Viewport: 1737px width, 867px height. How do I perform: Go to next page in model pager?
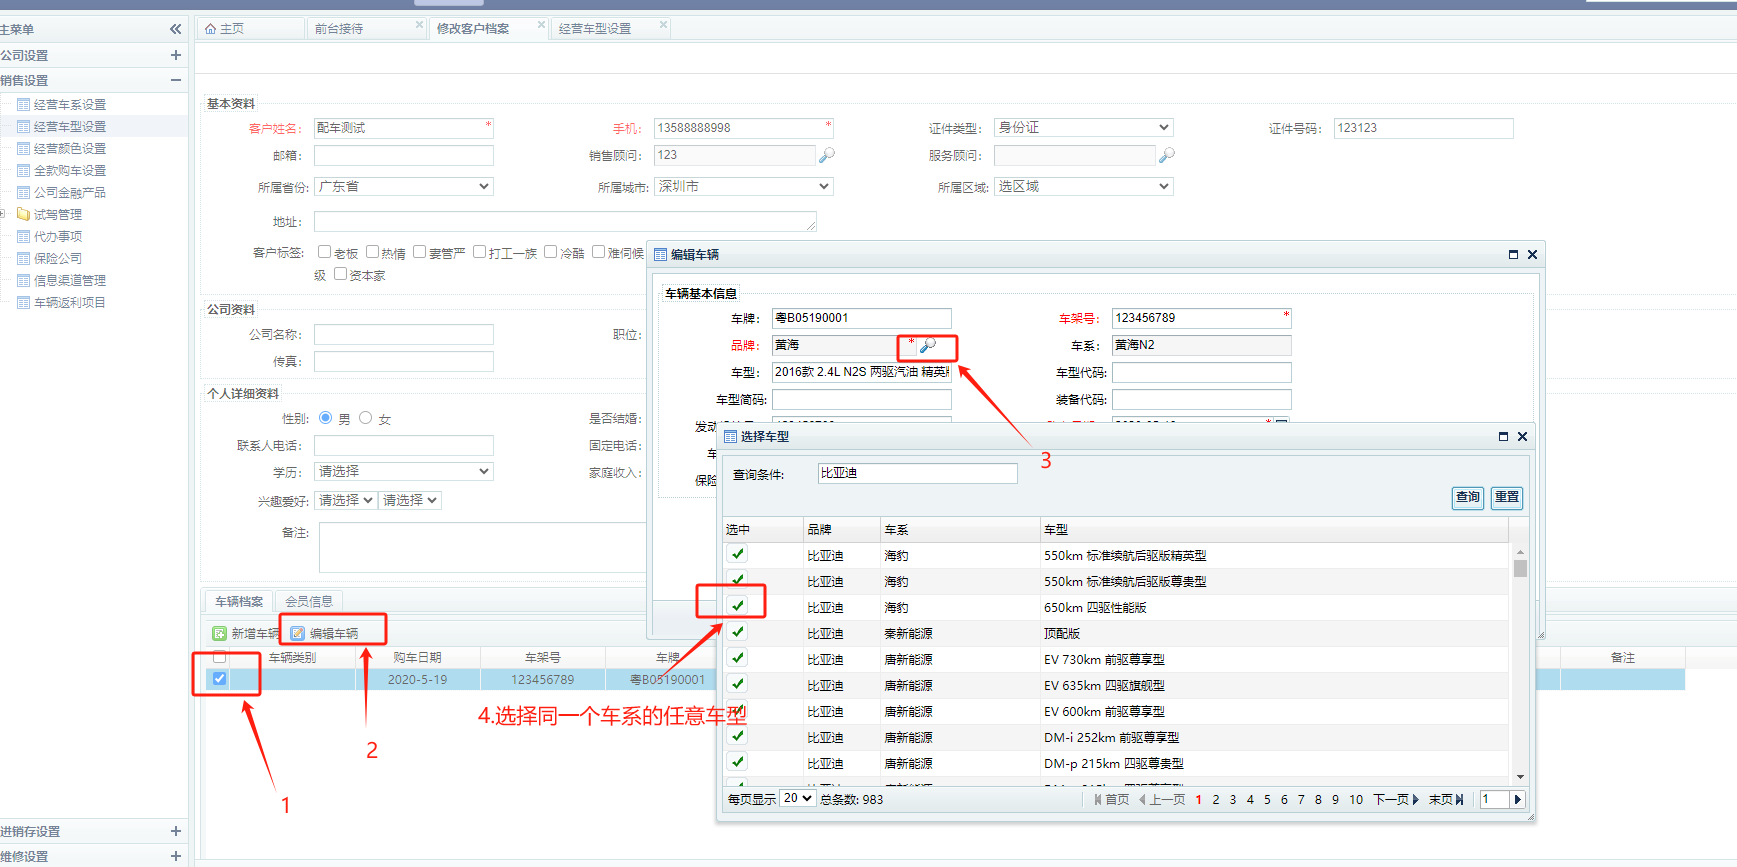[x=1396, y=799]
